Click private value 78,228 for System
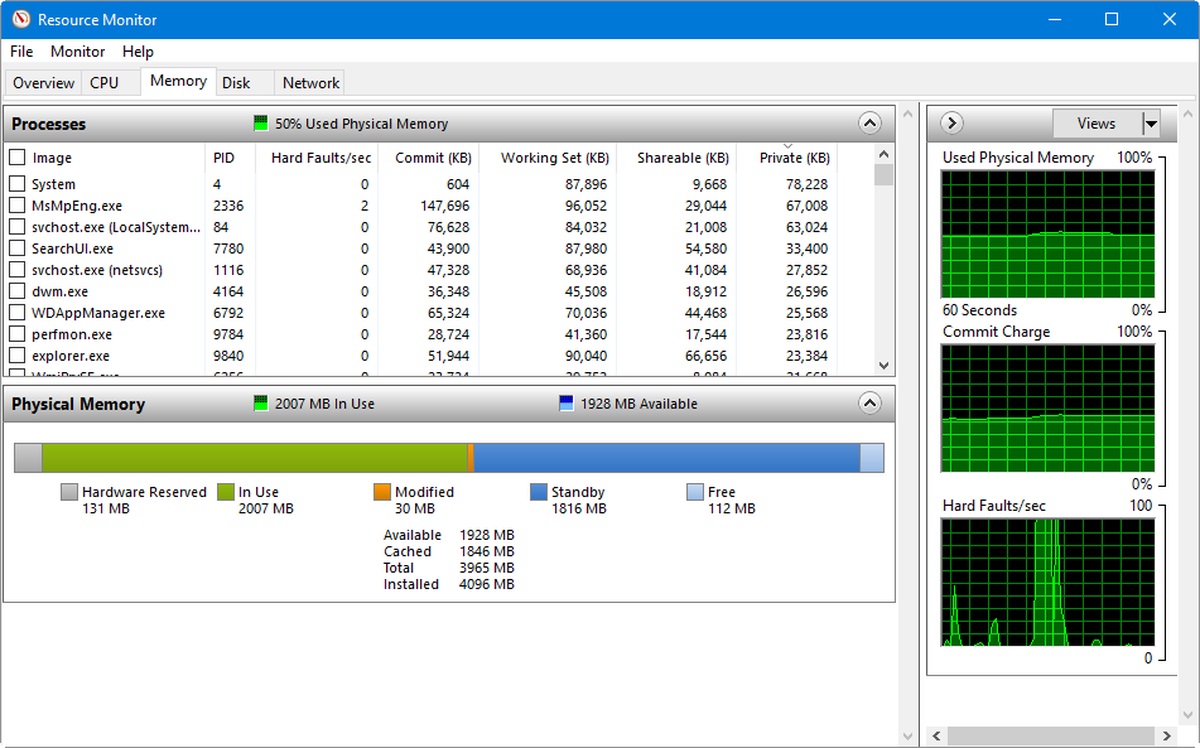The image size is (1200, 748). (x=806, y=184)
